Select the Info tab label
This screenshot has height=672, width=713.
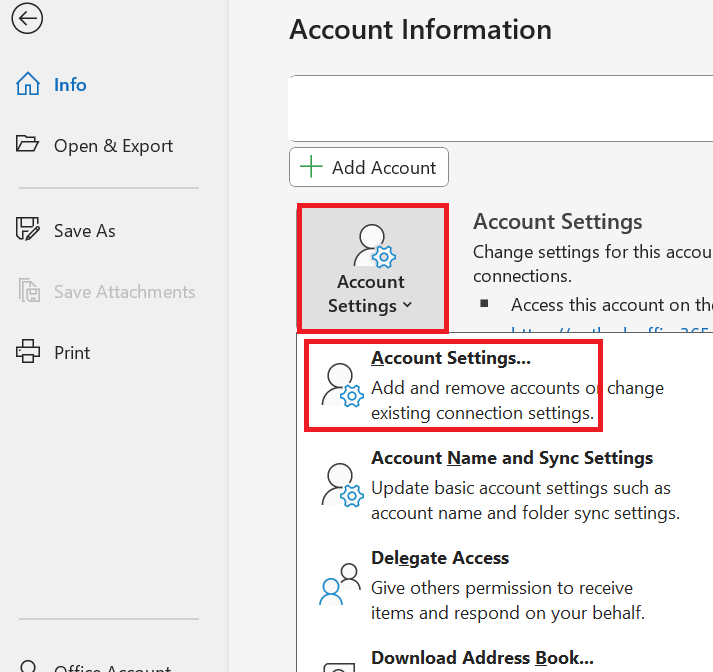70,85
